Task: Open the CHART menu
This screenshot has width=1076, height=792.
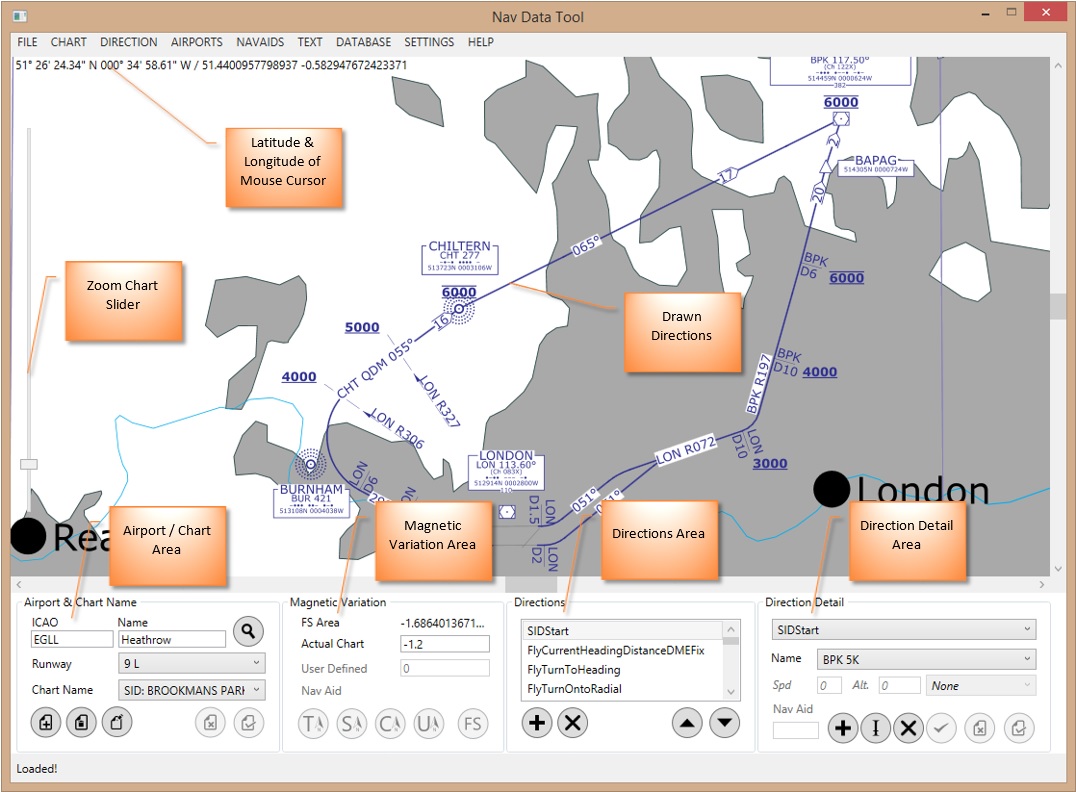Action: (x=69, y=42)
